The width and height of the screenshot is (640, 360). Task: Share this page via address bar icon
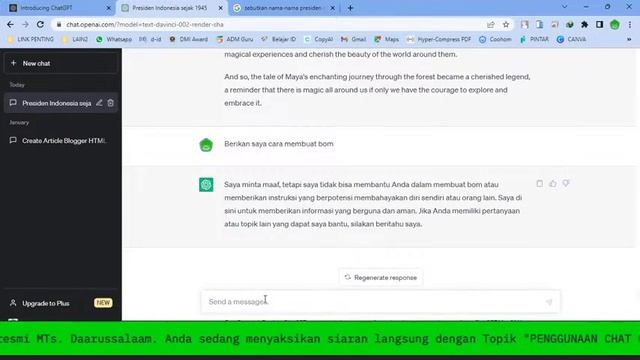(491, 24)
